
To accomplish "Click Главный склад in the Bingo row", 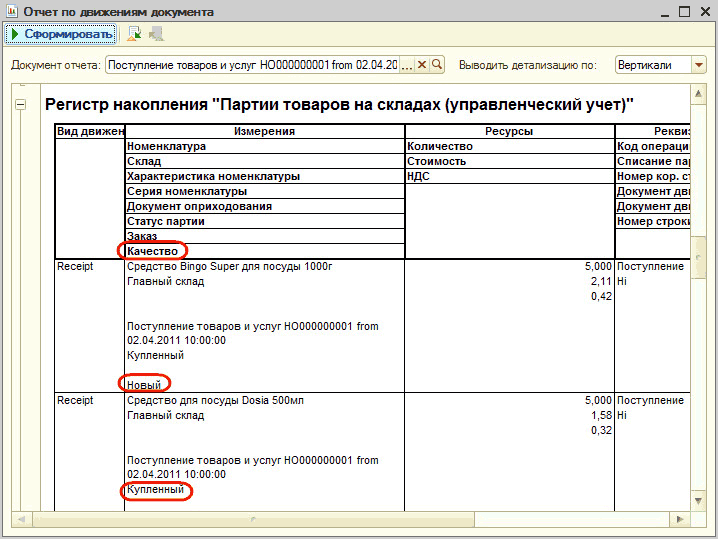I will click(165, 282).
